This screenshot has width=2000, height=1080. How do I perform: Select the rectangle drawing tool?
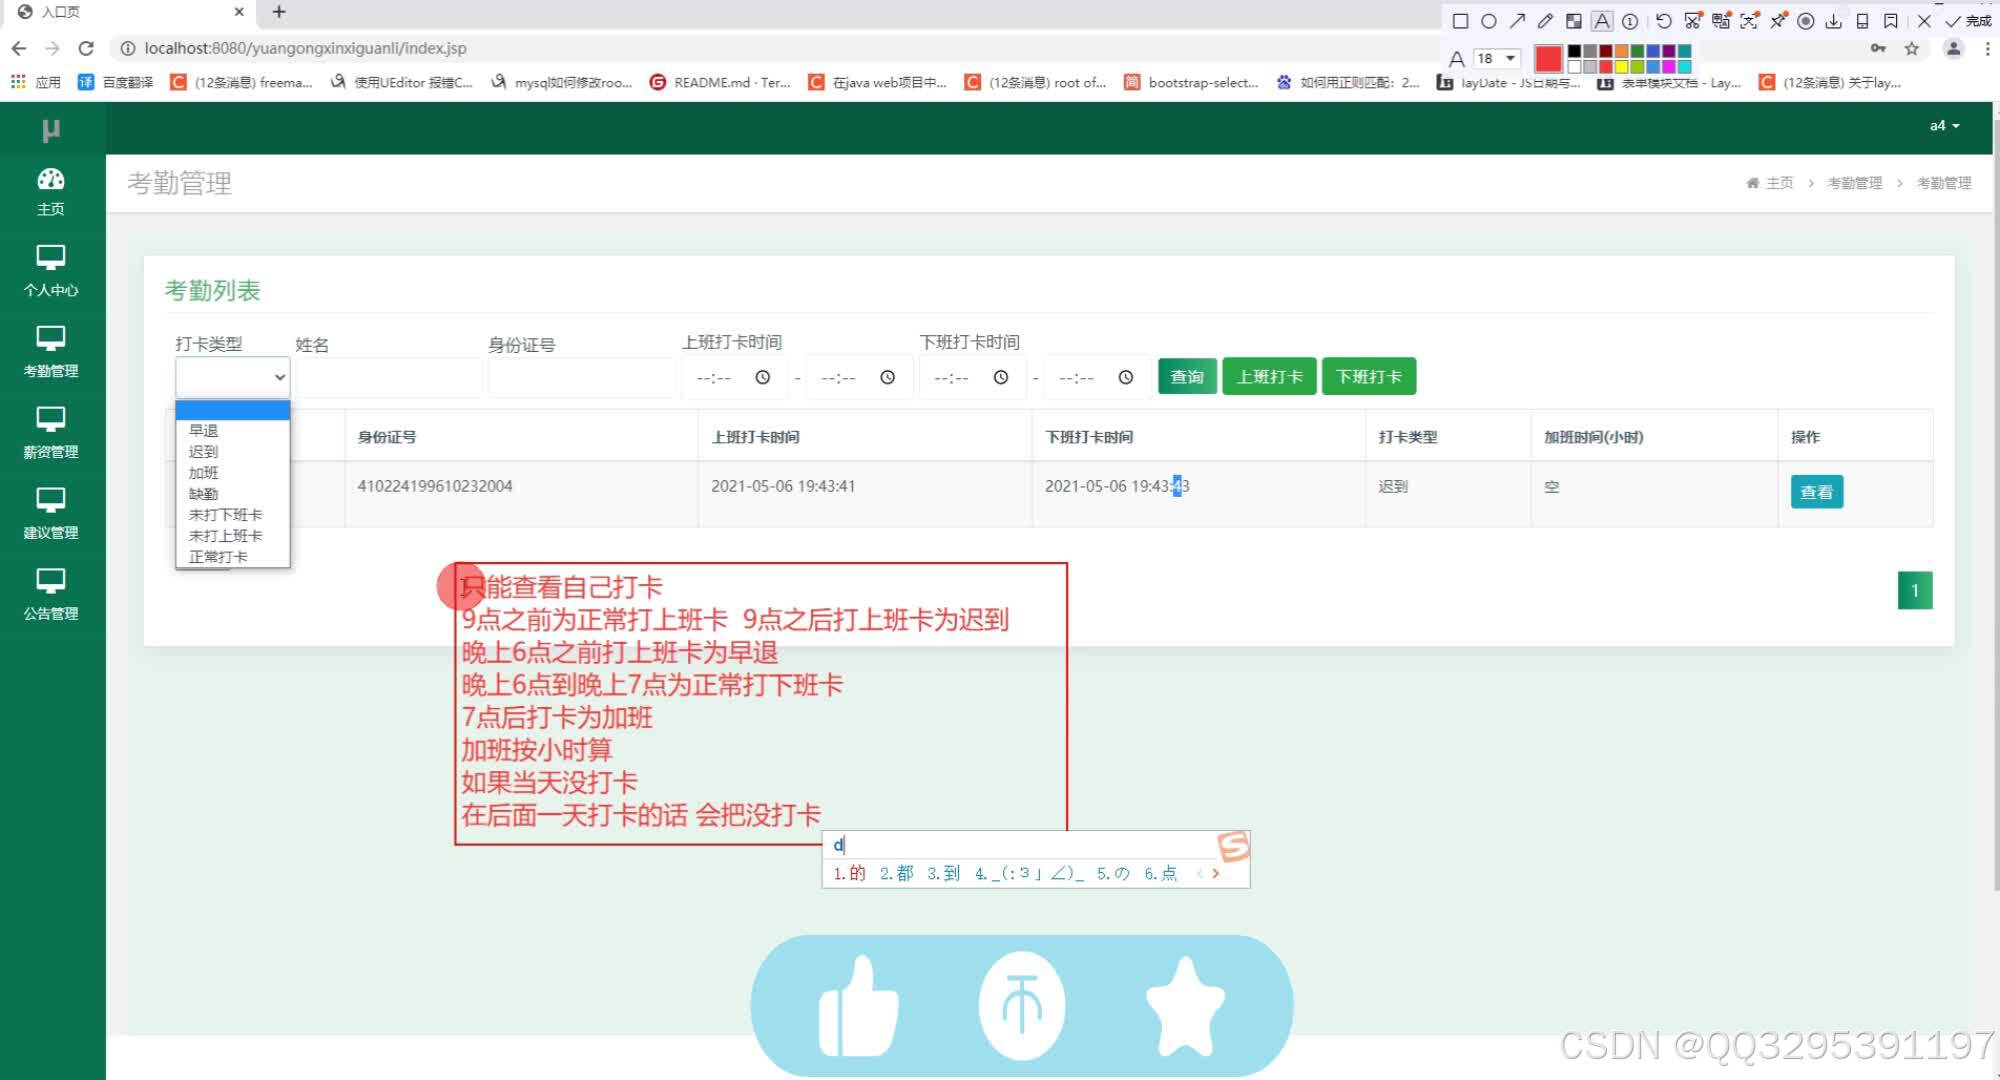tap(1460, 21)
